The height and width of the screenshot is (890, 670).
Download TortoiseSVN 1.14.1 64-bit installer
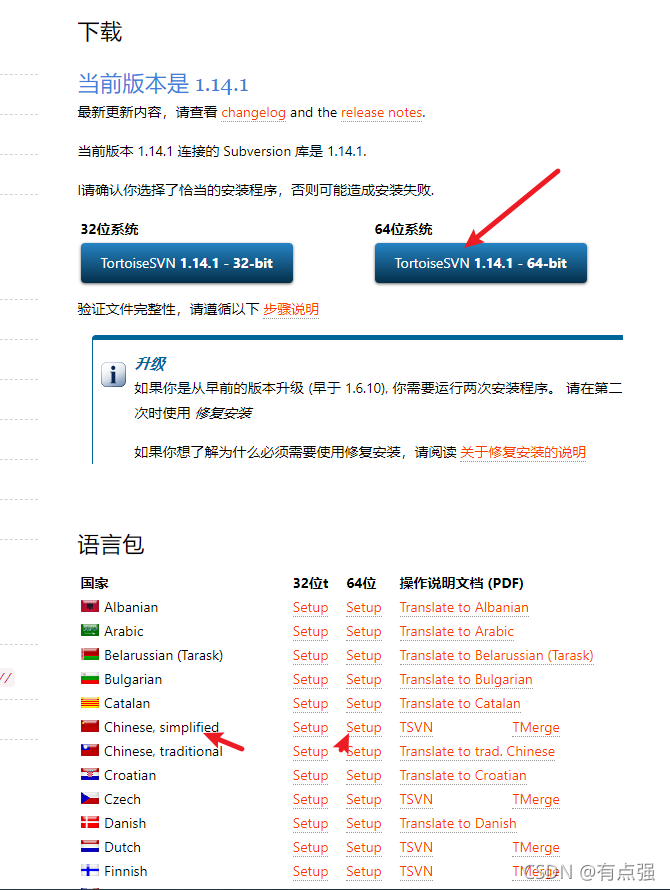pos(481,263)
